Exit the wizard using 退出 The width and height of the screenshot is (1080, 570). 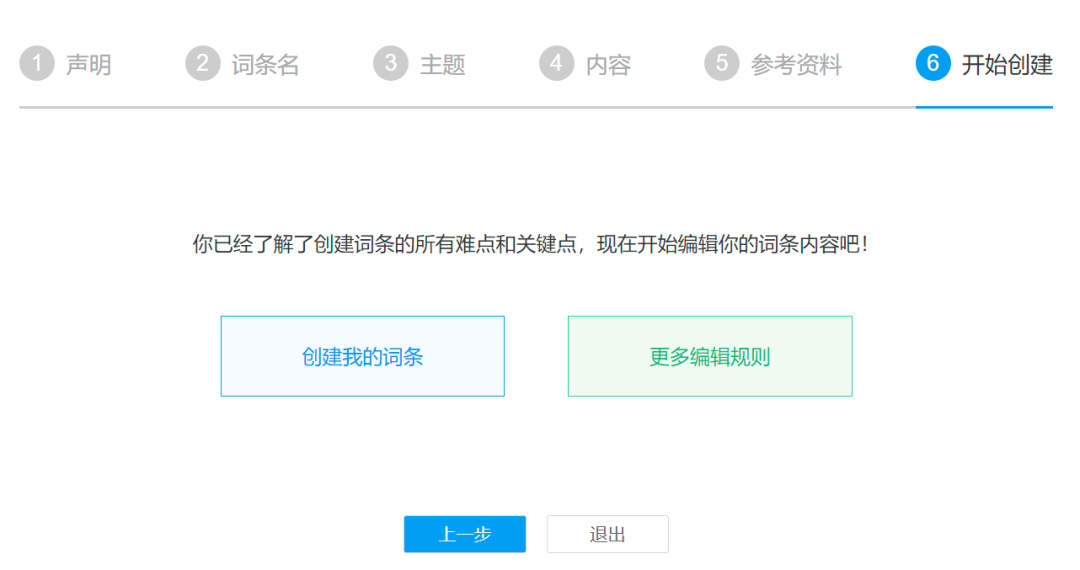pos(607,534)
